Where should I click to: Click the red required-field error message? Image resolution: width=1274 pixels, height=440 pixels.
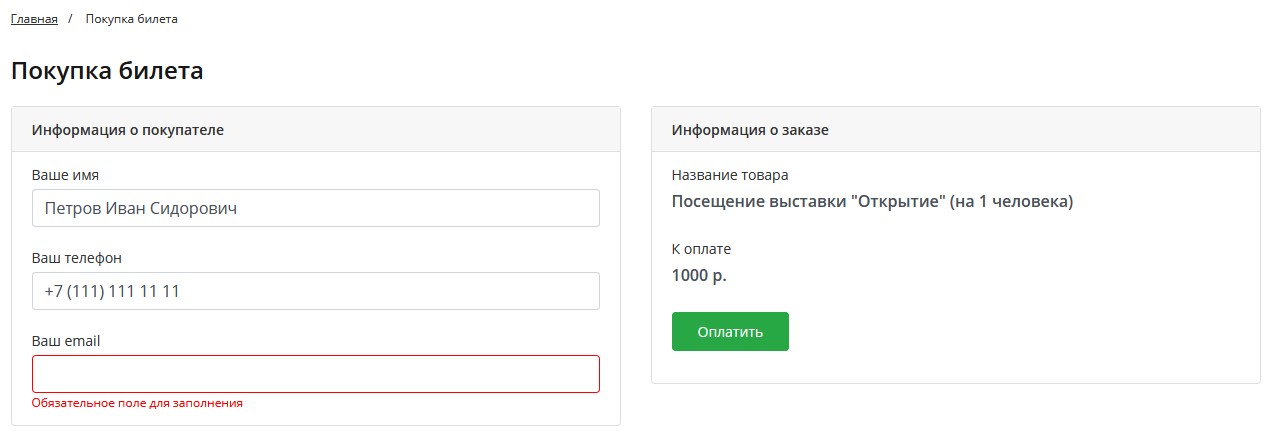click(x=137, y=404)
